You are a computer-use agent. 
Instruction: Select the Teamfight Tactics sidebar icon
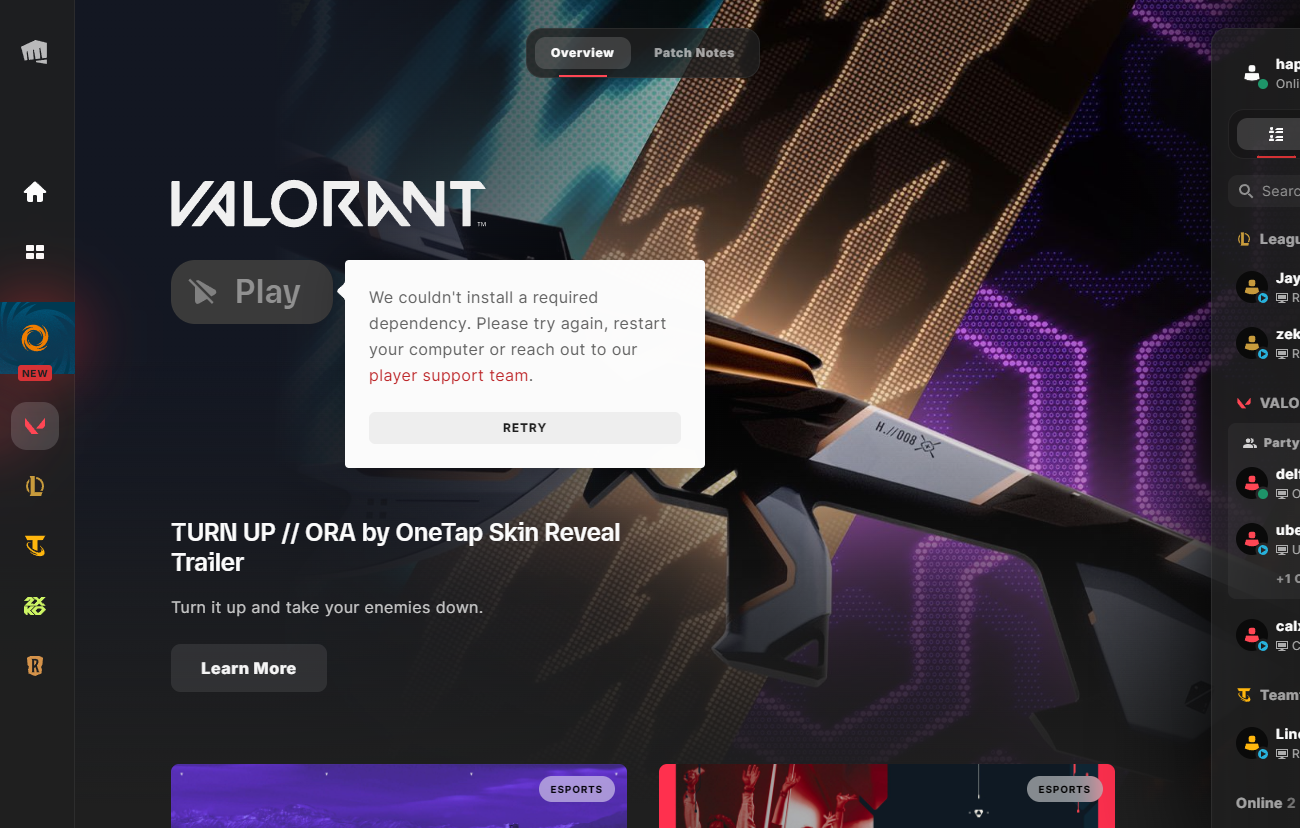tap(35, 546)
